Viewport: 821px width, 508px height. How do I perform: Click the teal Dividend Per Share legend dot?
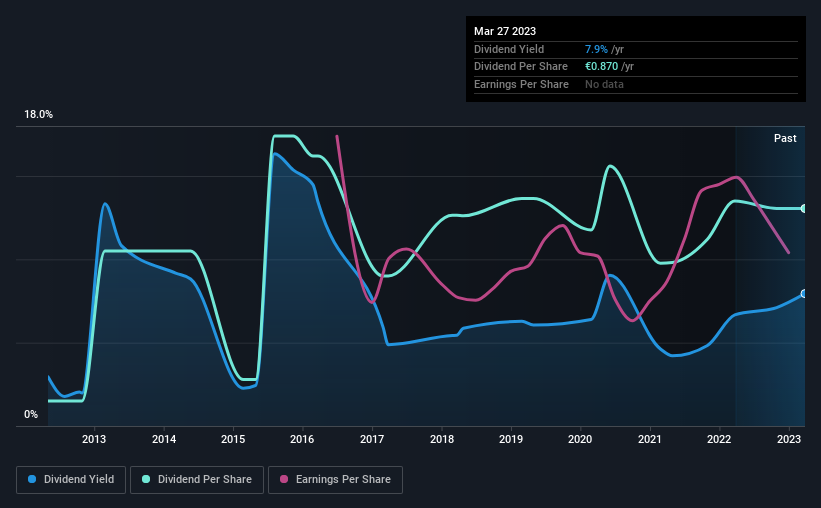coord(146,479)
